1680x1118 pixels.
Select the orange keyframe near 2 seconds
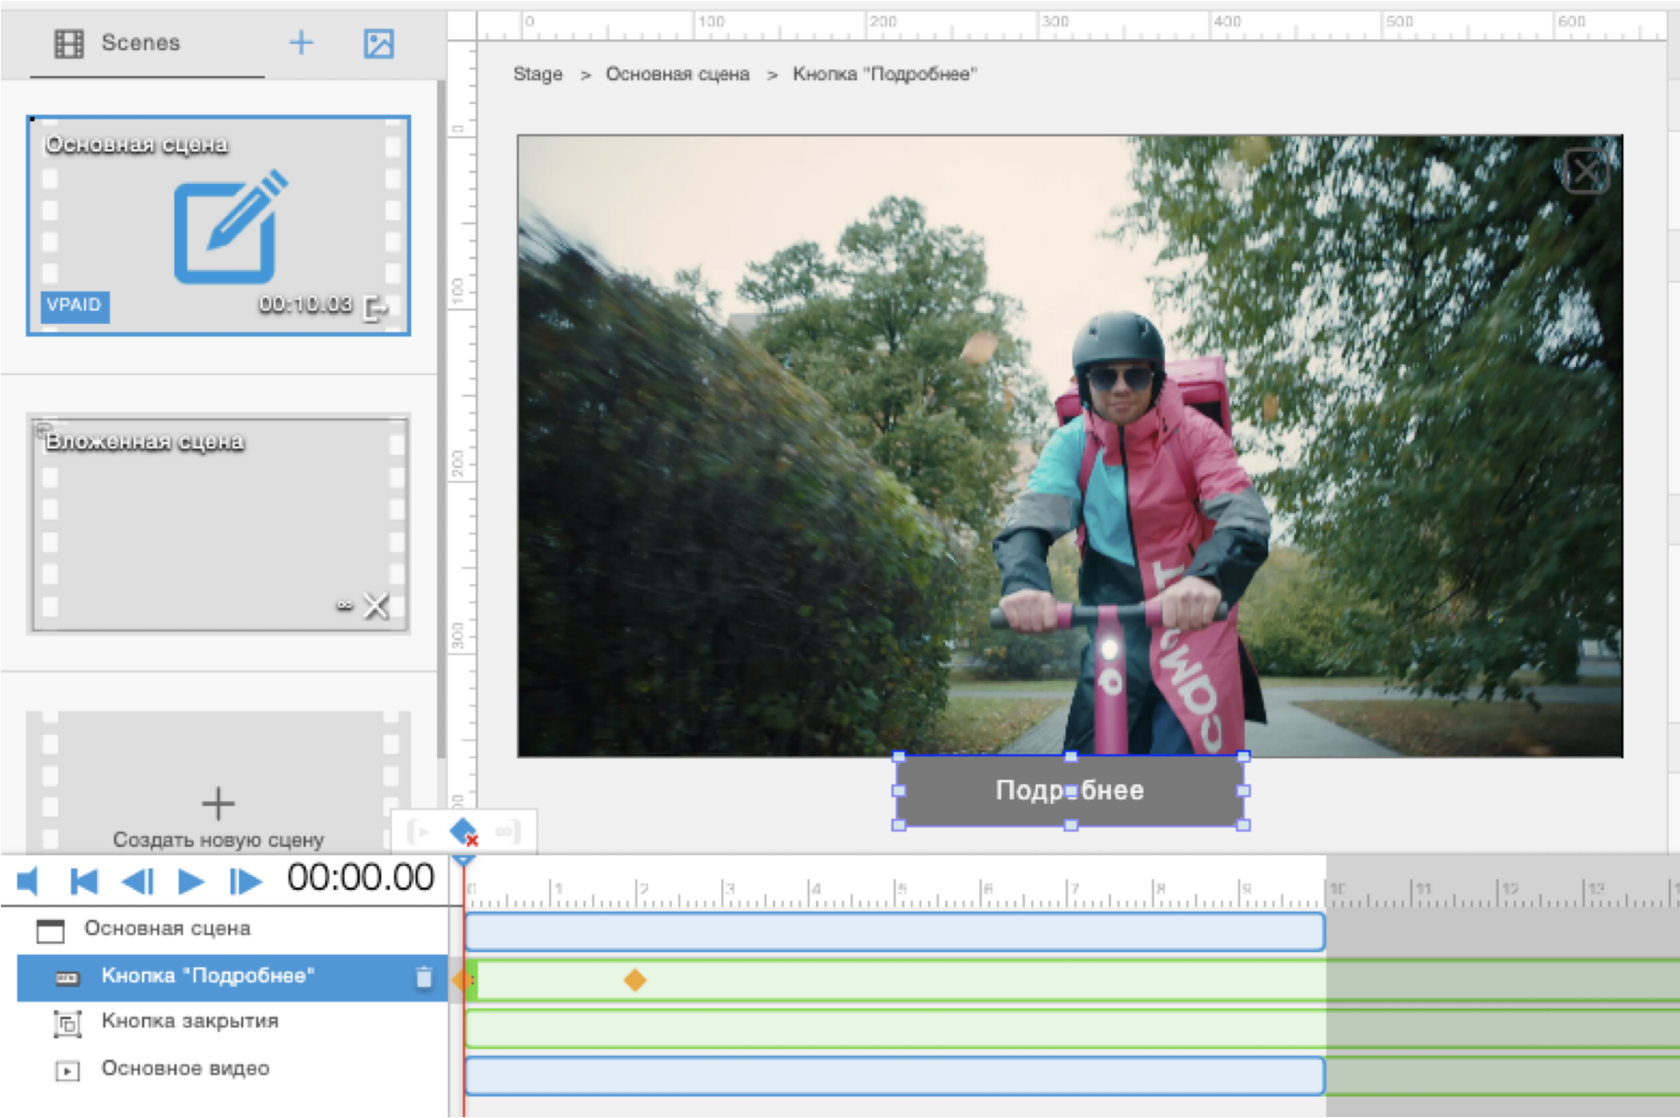(x=635, y=980)
